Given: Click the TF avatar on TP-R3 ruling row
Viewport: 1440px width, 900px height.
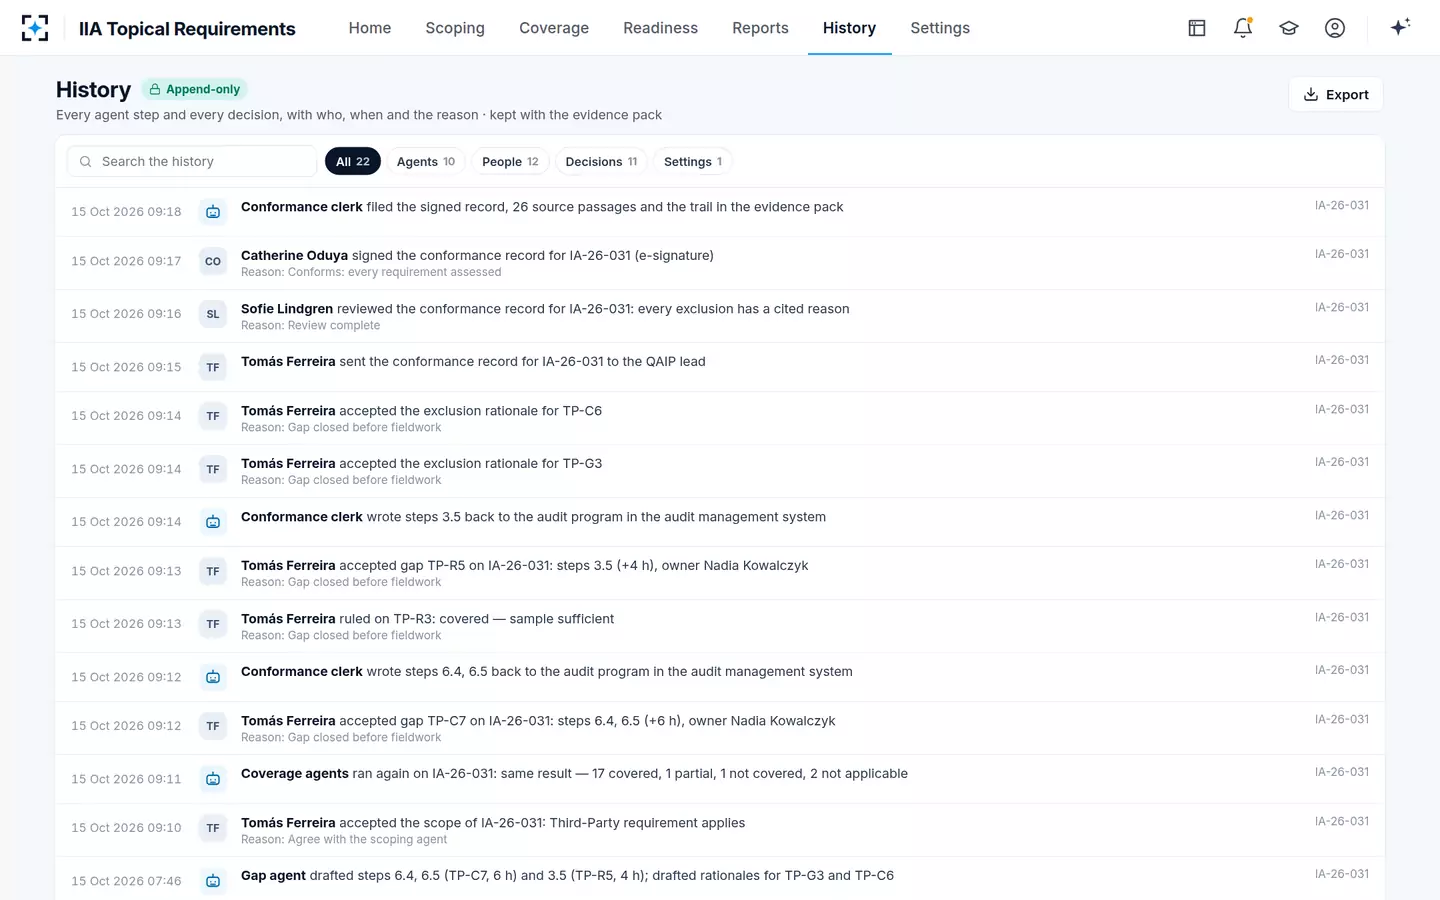Looking at the screenshot, I should pyautogui.click(x=213, y=624).
